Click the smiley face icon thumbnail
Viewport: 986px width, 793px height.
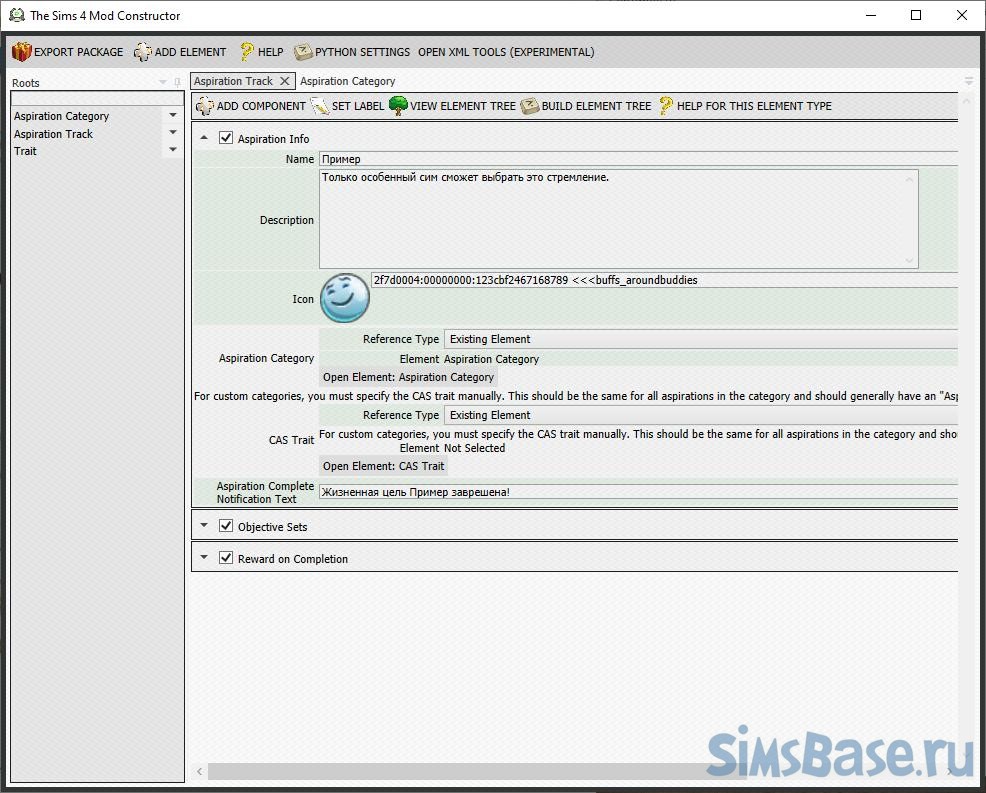(x=344, y=298)
